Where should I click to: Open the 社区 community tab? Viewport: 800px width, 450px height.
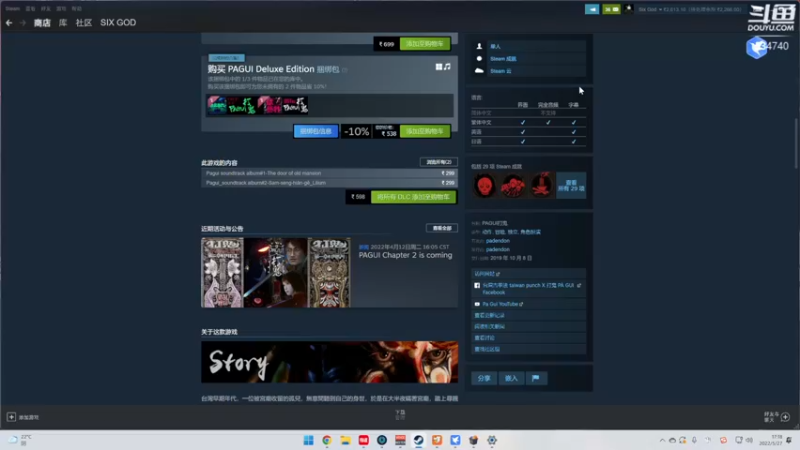click(84, 22)
